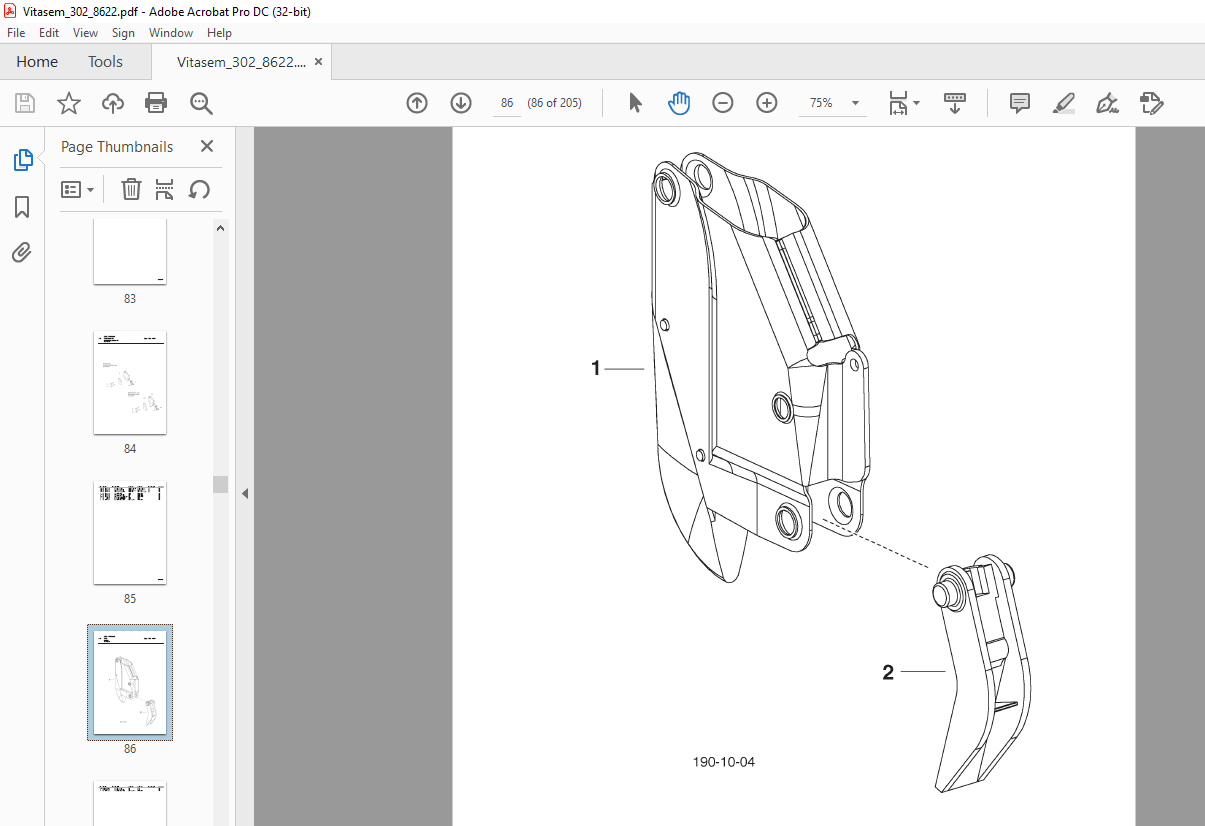Screen dimensions: 1205x826
Task: Click the request signatures icon
Action: 1152,103
